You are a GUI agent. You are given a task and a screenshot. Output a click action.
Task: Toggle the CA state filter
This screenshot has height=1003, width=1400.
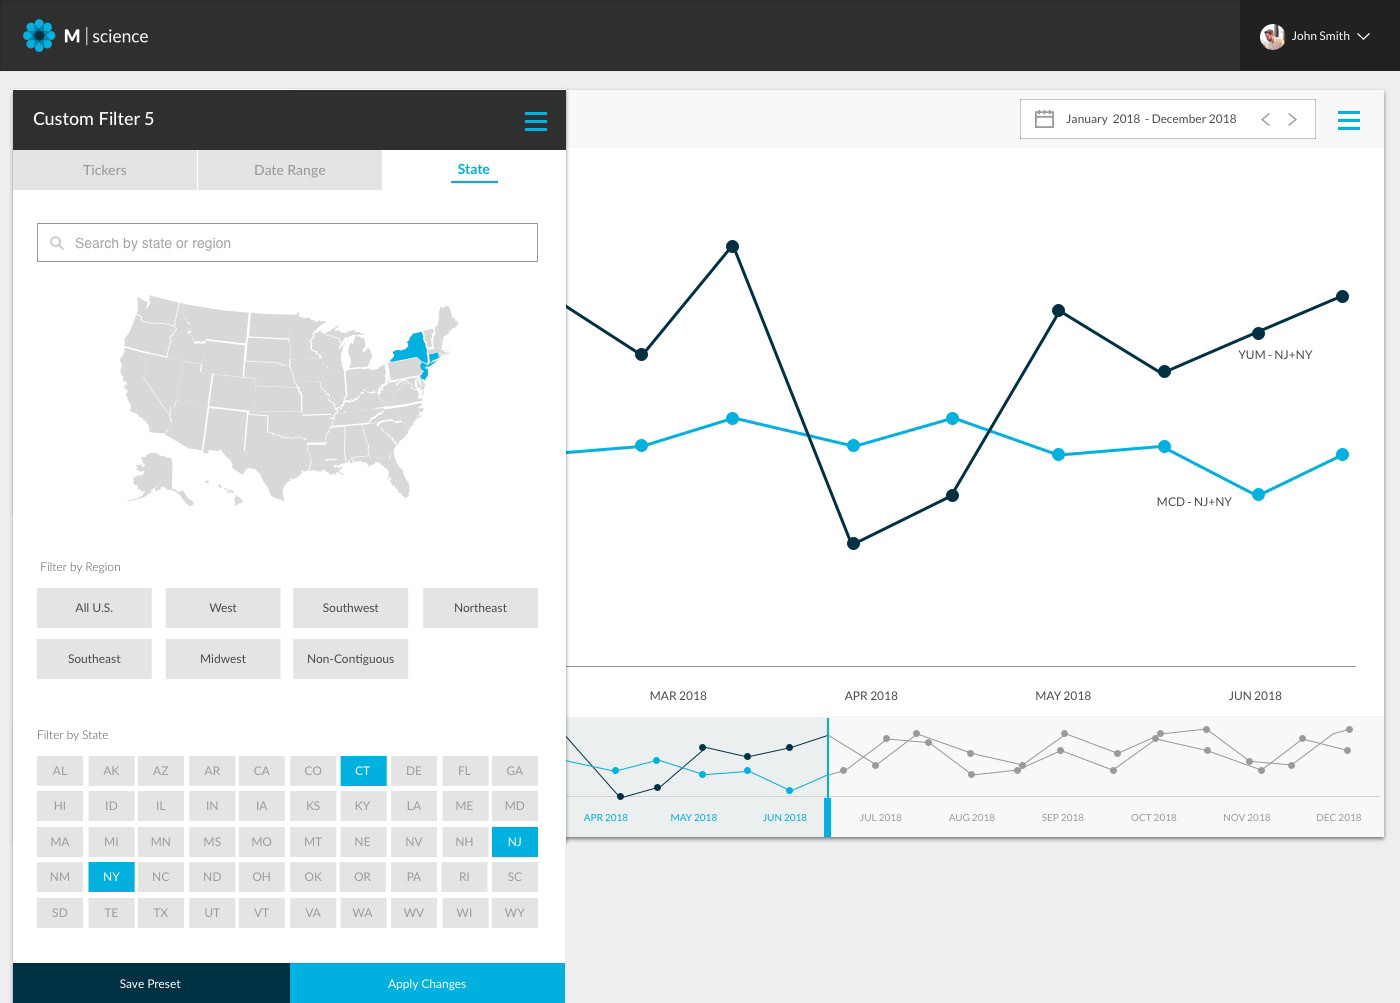click(x=262, y=771)
